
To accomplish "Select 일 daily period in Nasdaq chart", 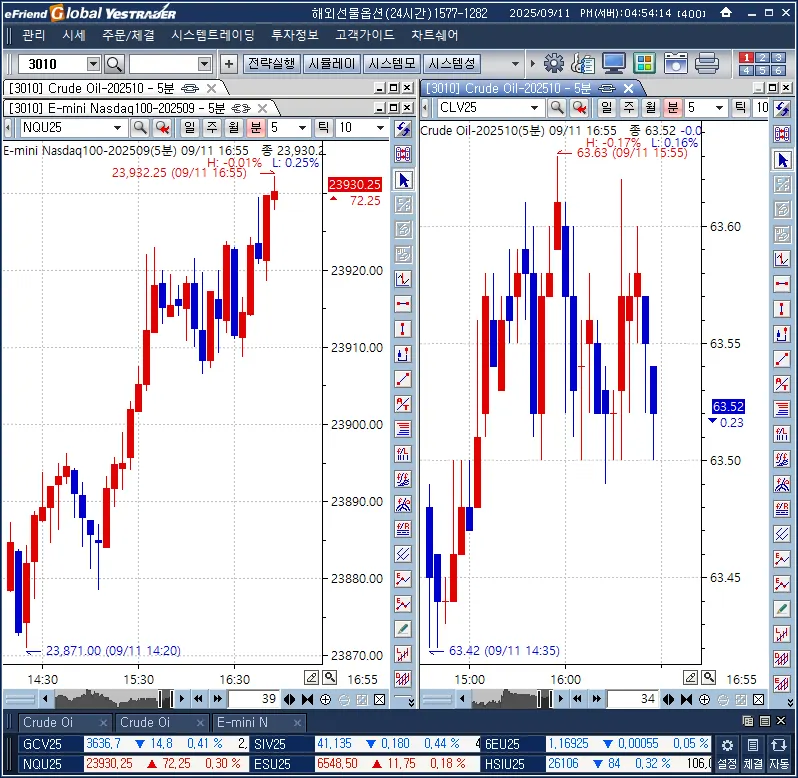I will 189,127.
